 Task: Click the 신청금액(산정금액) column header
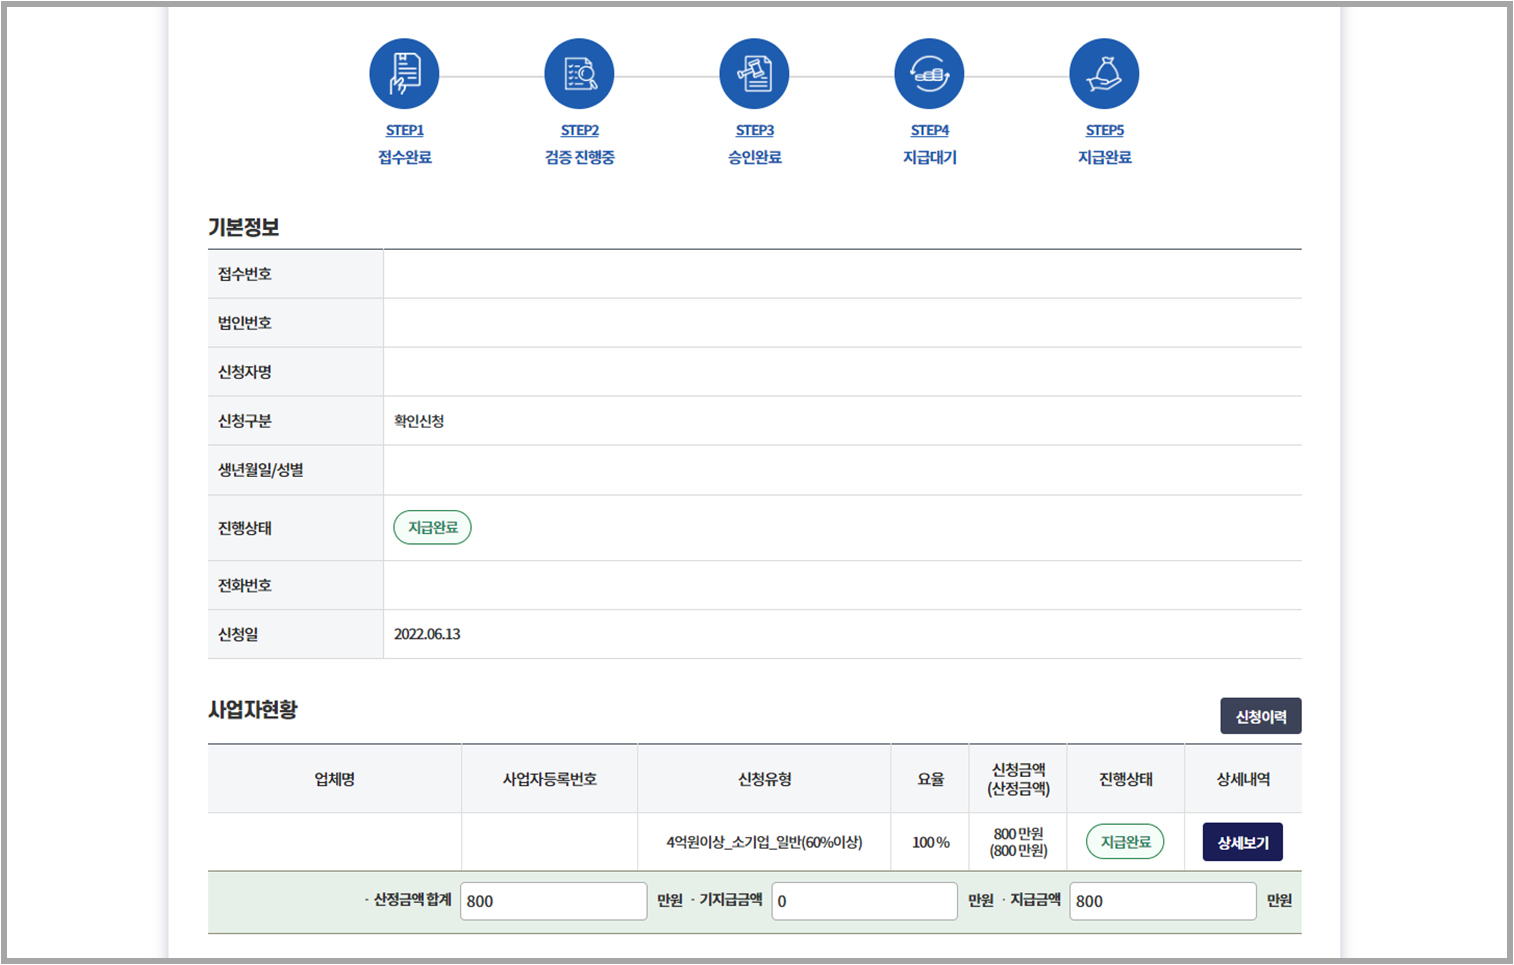pyautogui.click(x=1019, y=779)
